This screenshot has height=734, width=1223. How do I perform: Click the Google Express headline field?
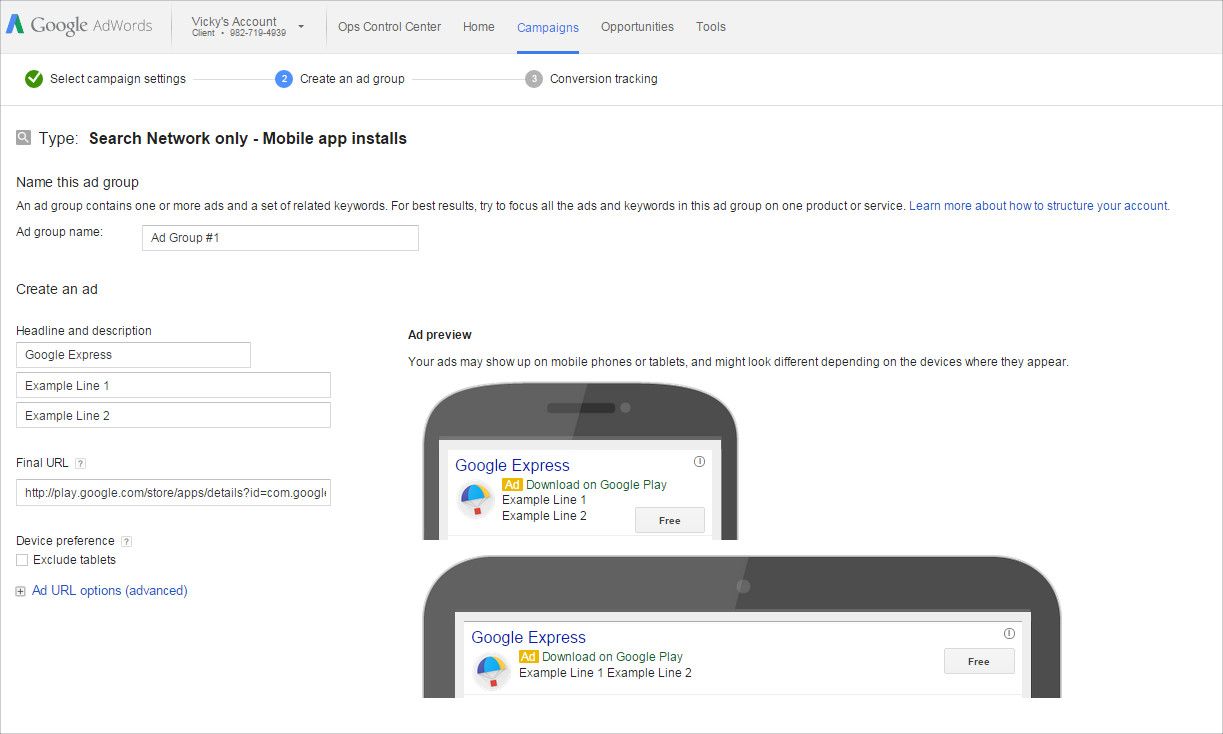pyautogui.click(x=133, y=355)
